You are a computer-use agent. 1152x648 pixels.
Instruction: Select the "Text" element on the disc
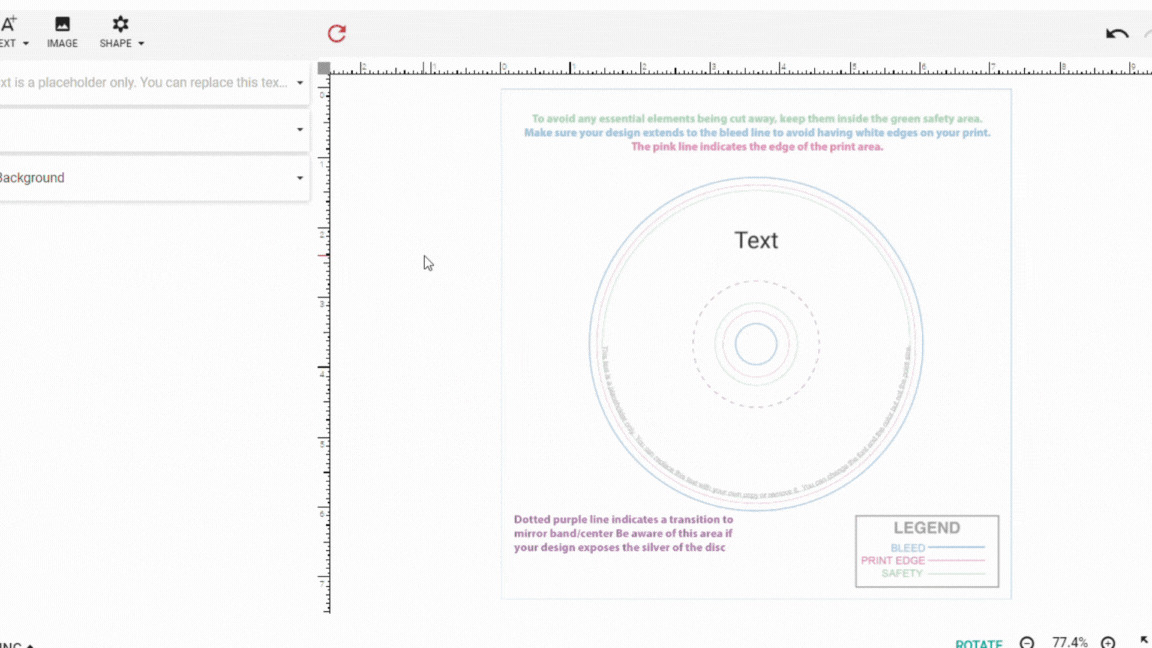756,240
